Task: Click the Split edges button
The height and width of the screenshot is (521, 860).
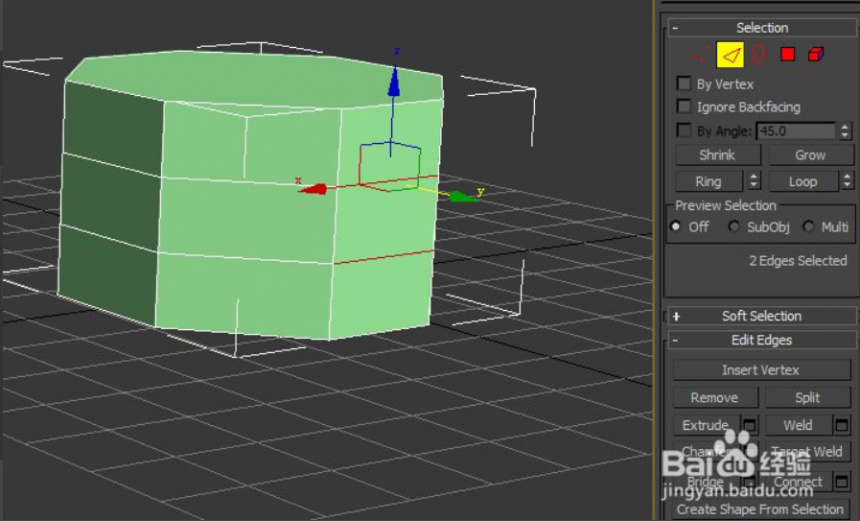Action: coord(807,398)
